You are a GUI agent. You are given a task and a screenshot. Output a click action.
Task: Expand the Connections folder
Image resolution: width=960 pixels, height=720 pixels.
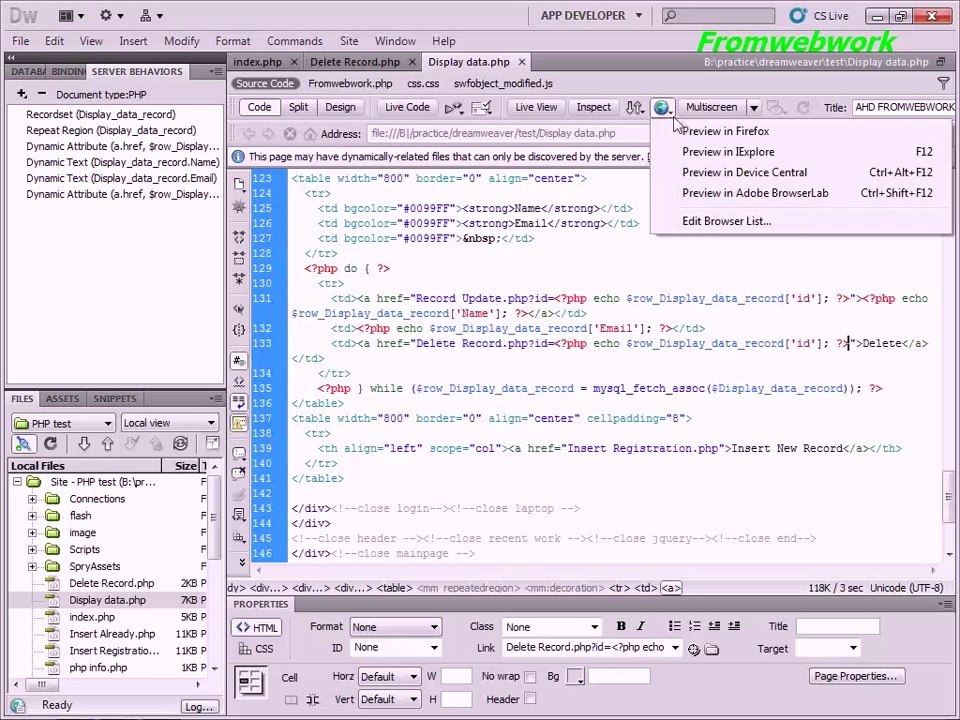(x=32, y=499)
